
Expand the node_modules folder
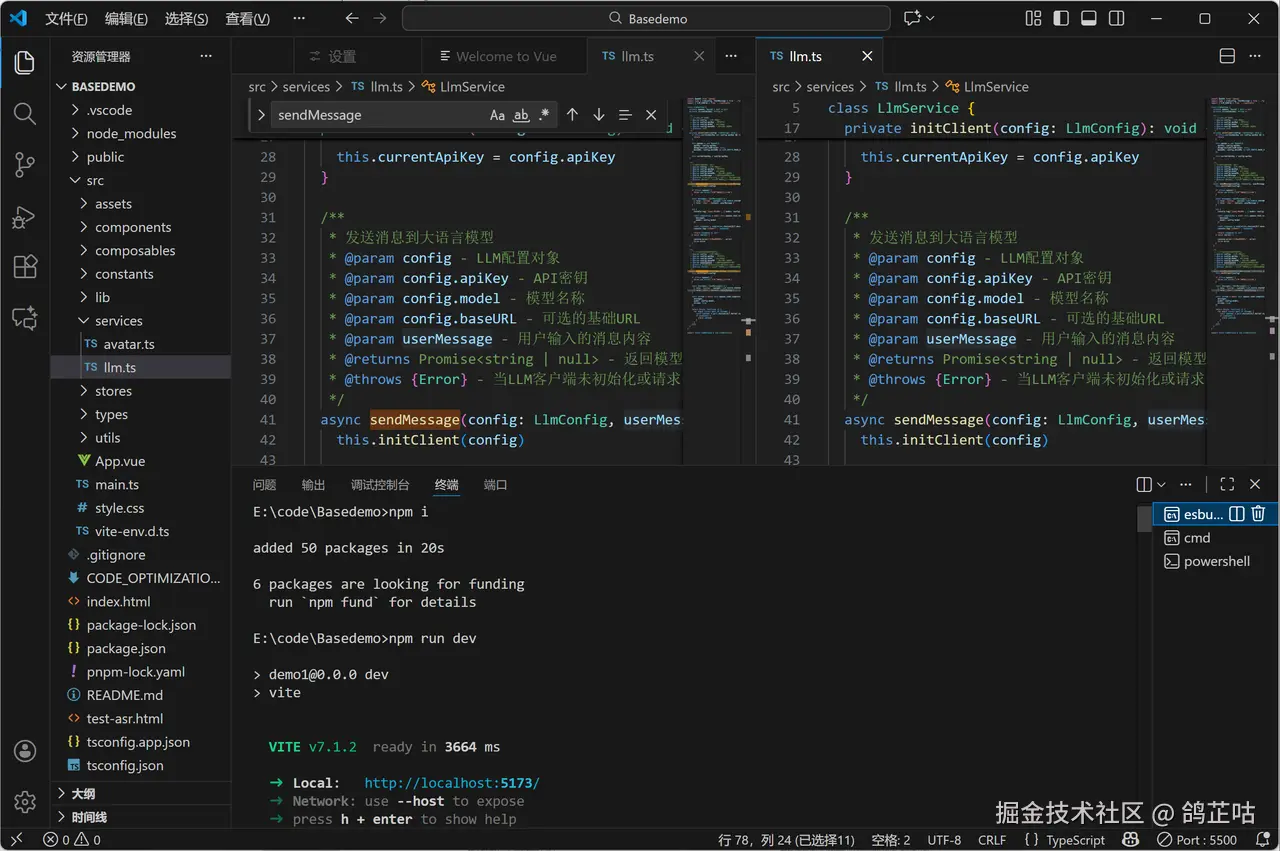[x=130, y=134]
